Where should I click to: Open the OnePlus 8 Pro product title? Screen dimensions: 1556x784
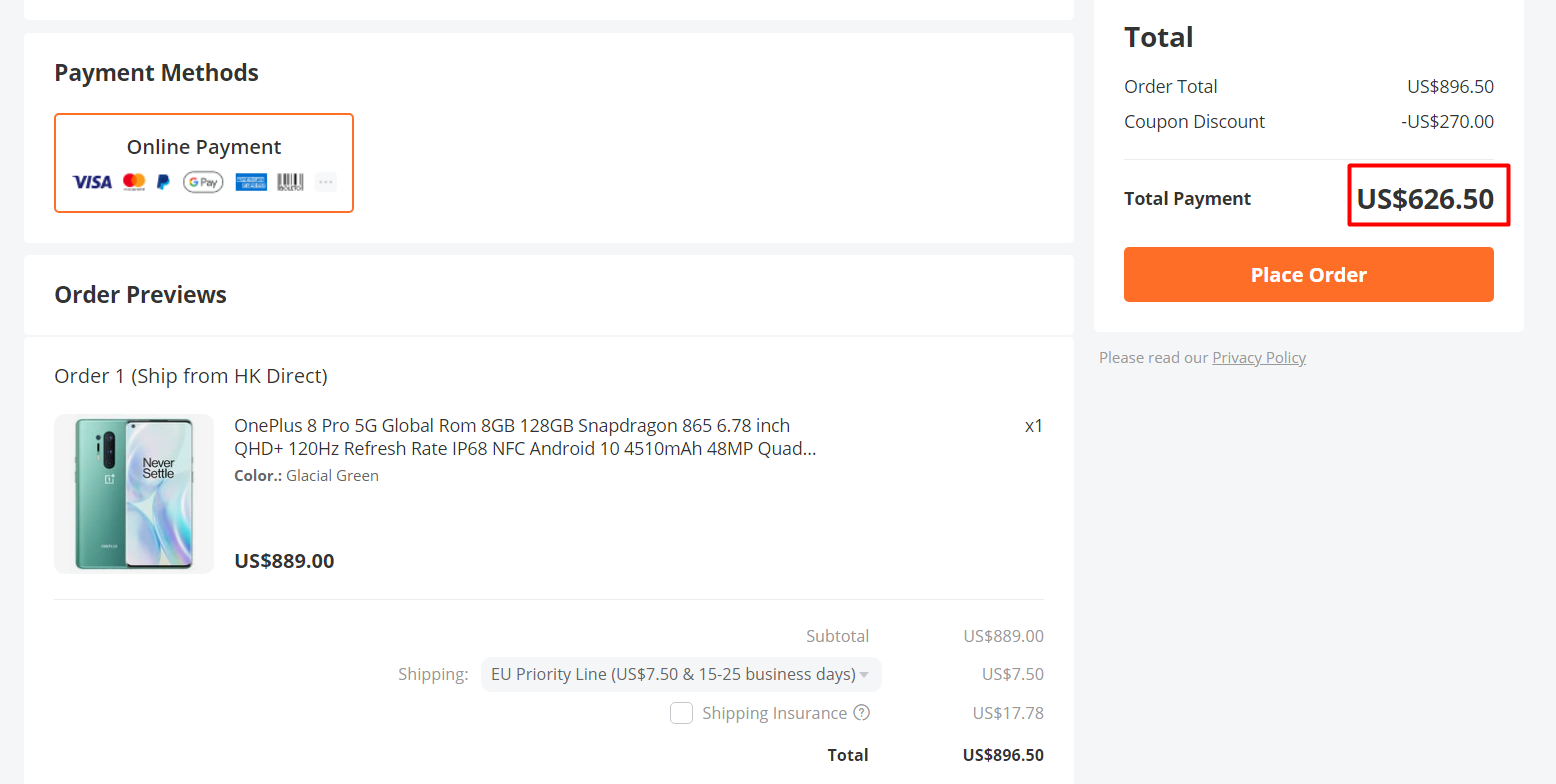point(525,437)
